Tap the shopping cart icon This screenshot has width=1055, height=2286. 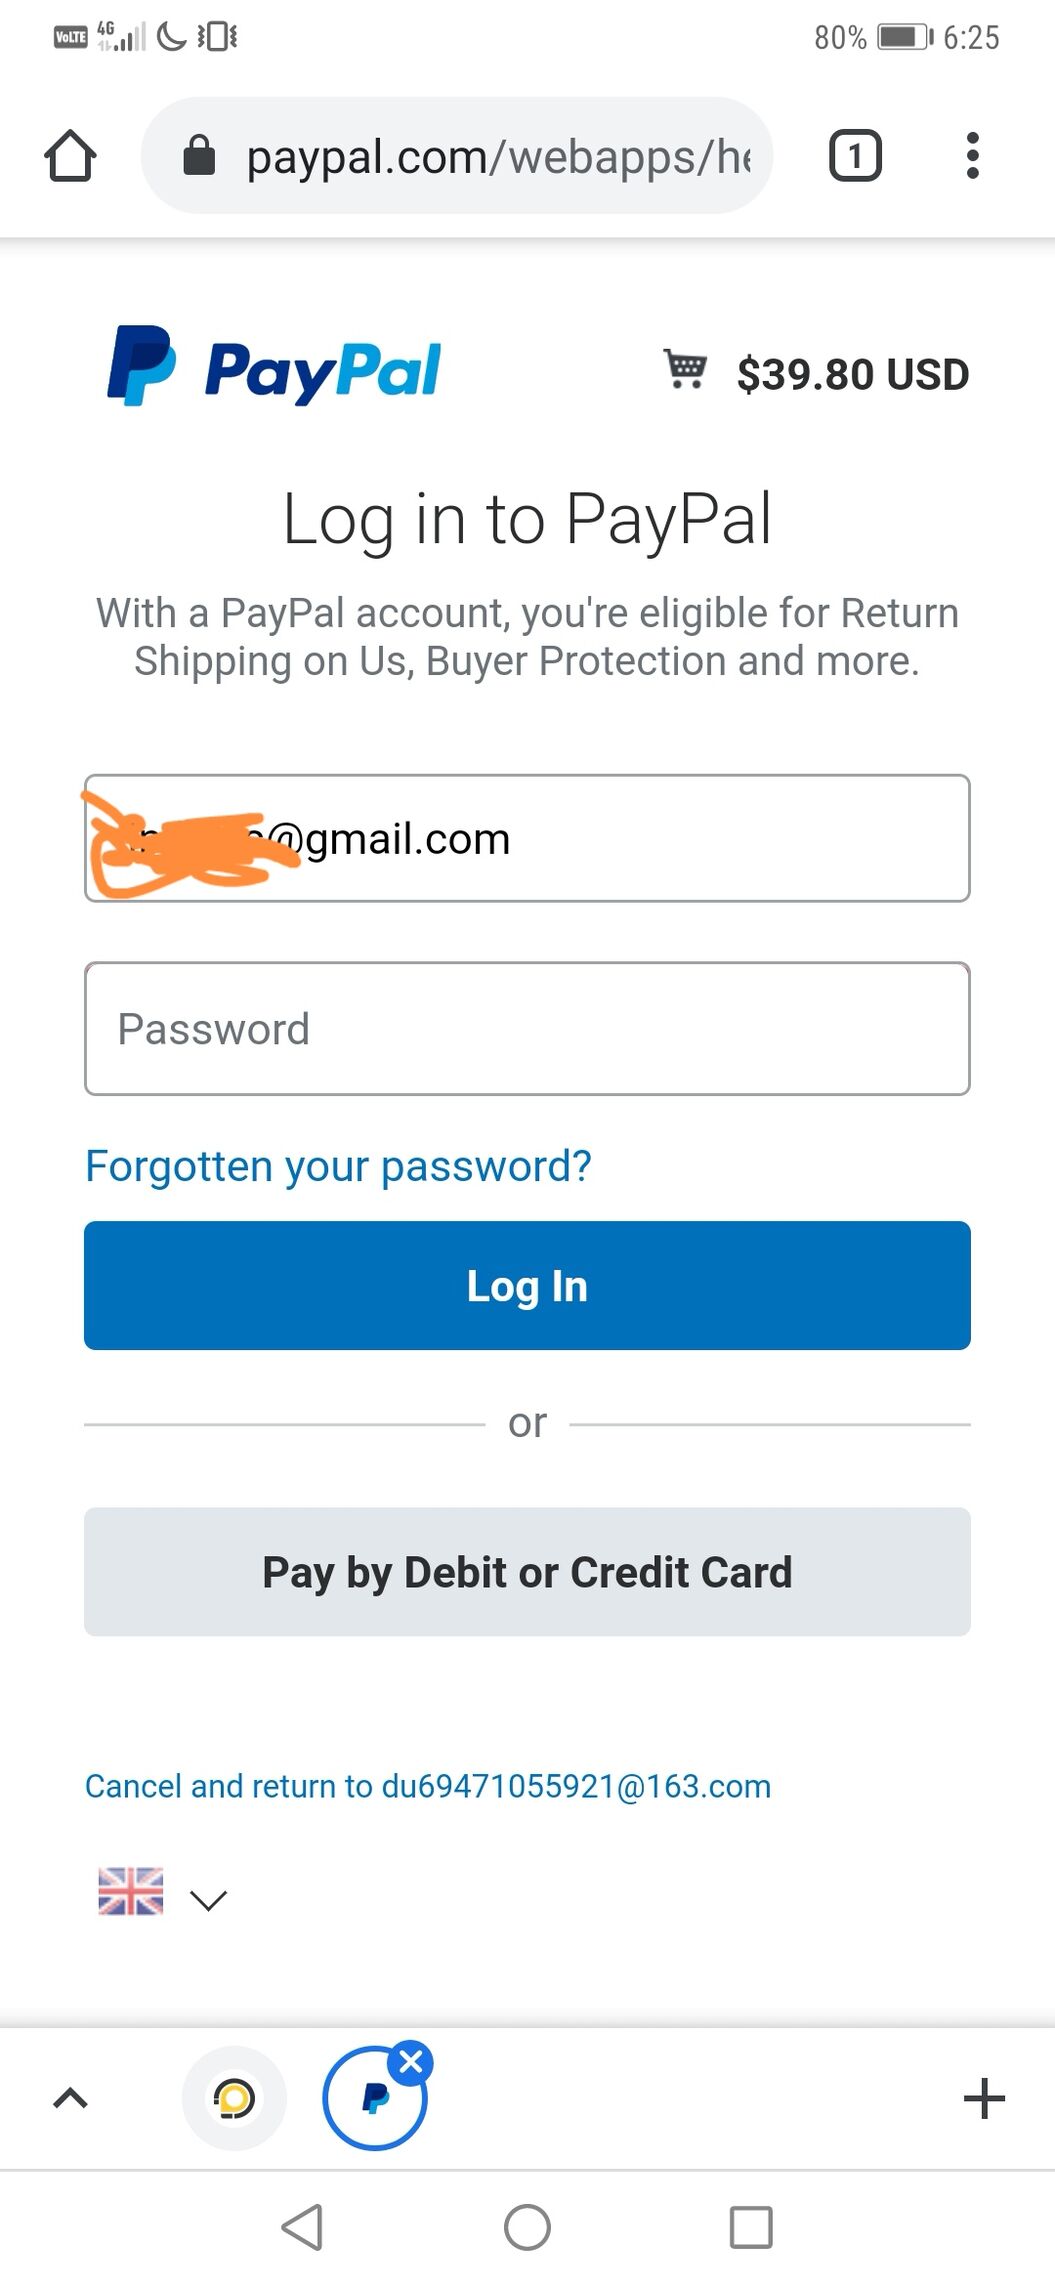[685, 369]
